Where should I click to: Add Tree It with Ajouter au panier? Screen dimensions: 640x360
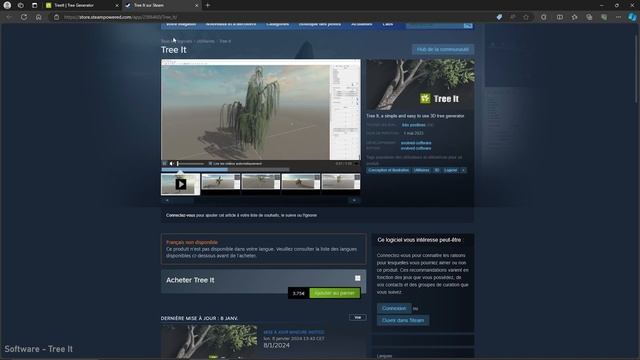tap(334, 293)
